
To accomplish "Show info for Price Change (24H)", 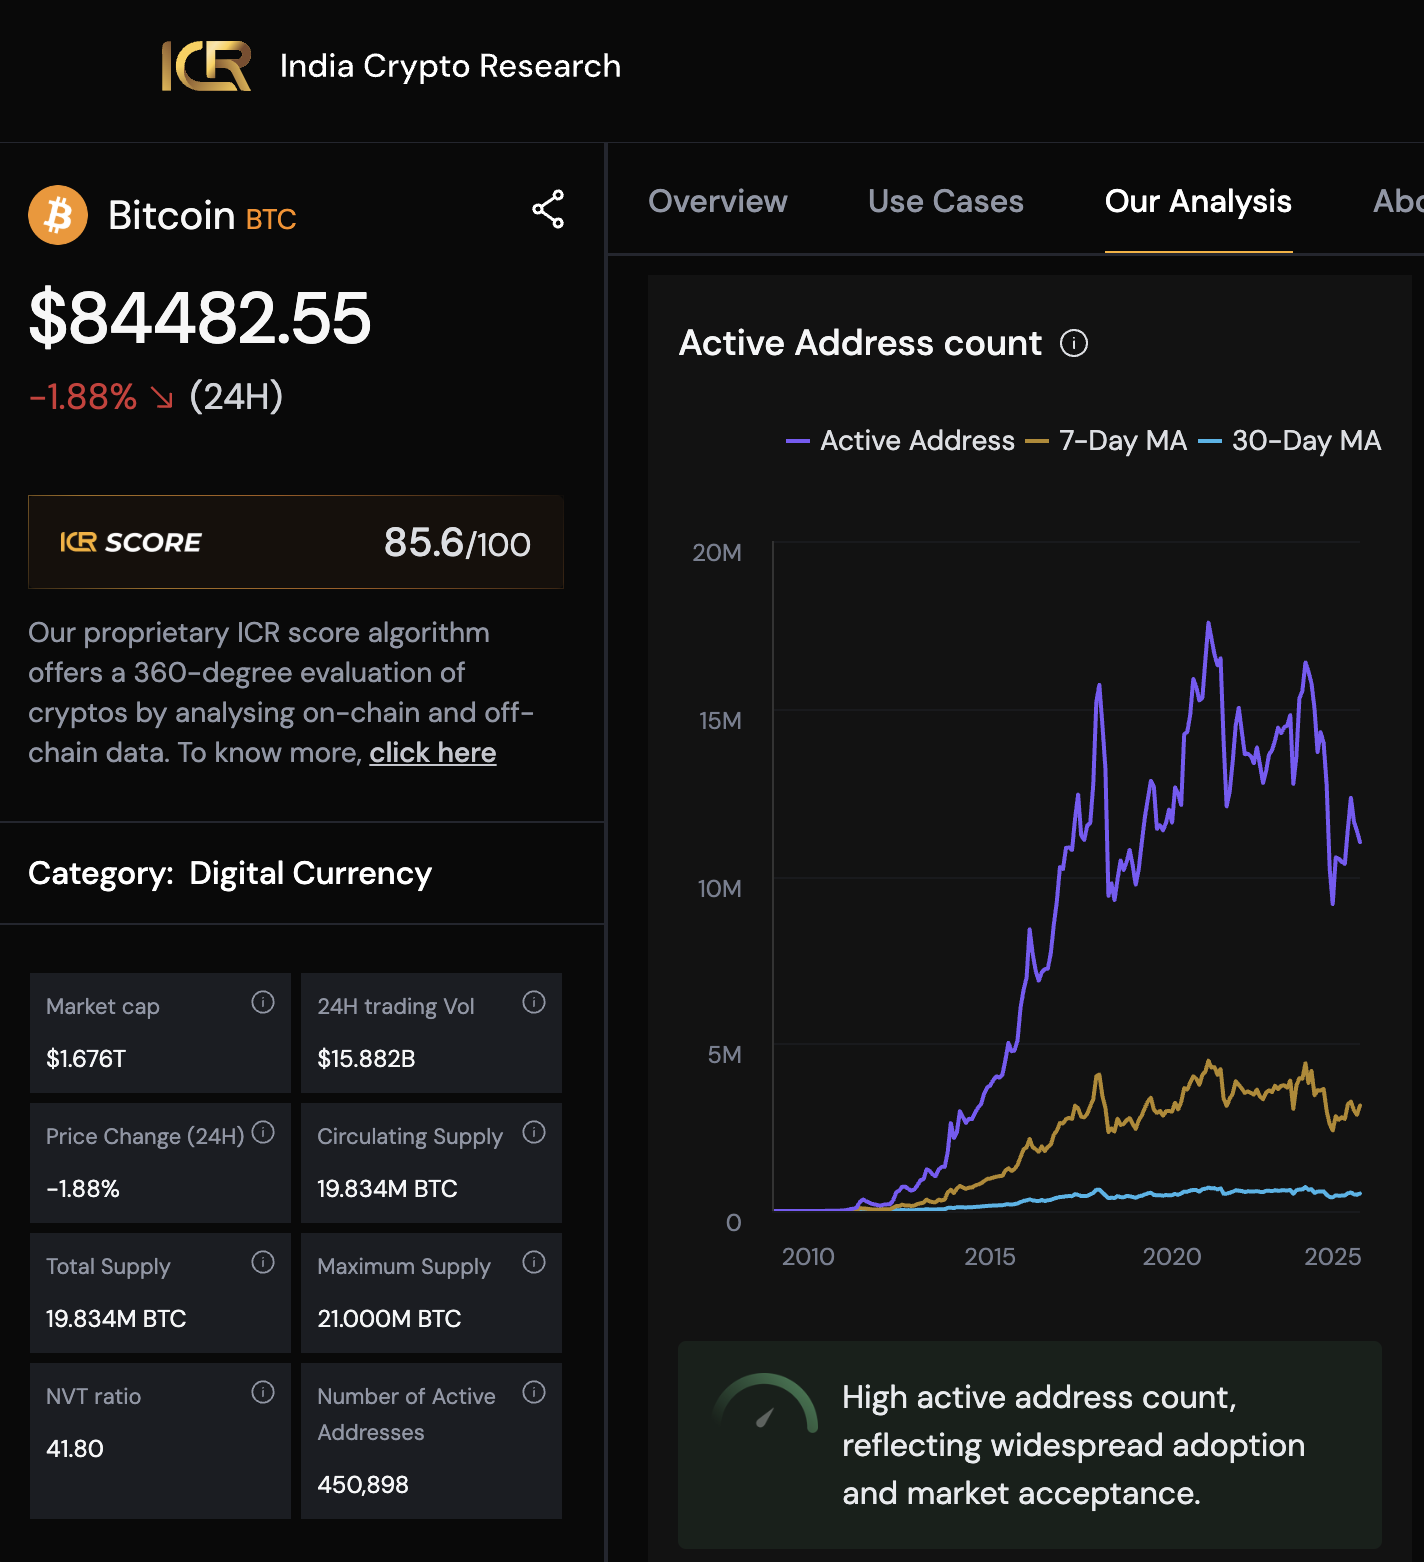I will tap(263, 1132).
